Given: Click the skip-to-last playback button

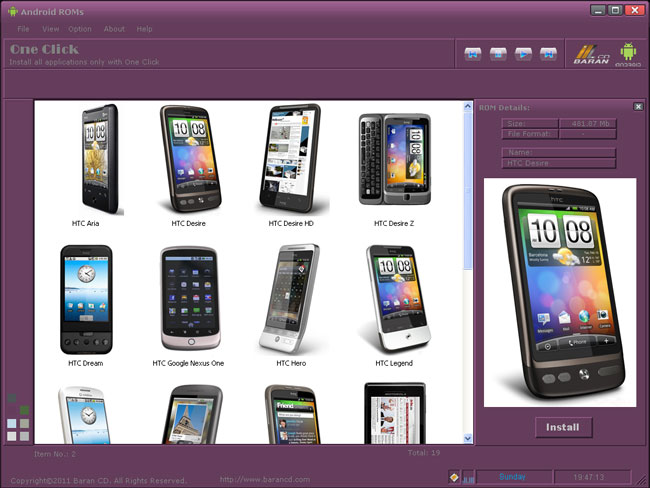Looking at the screenshot, I should pos(548,54).
